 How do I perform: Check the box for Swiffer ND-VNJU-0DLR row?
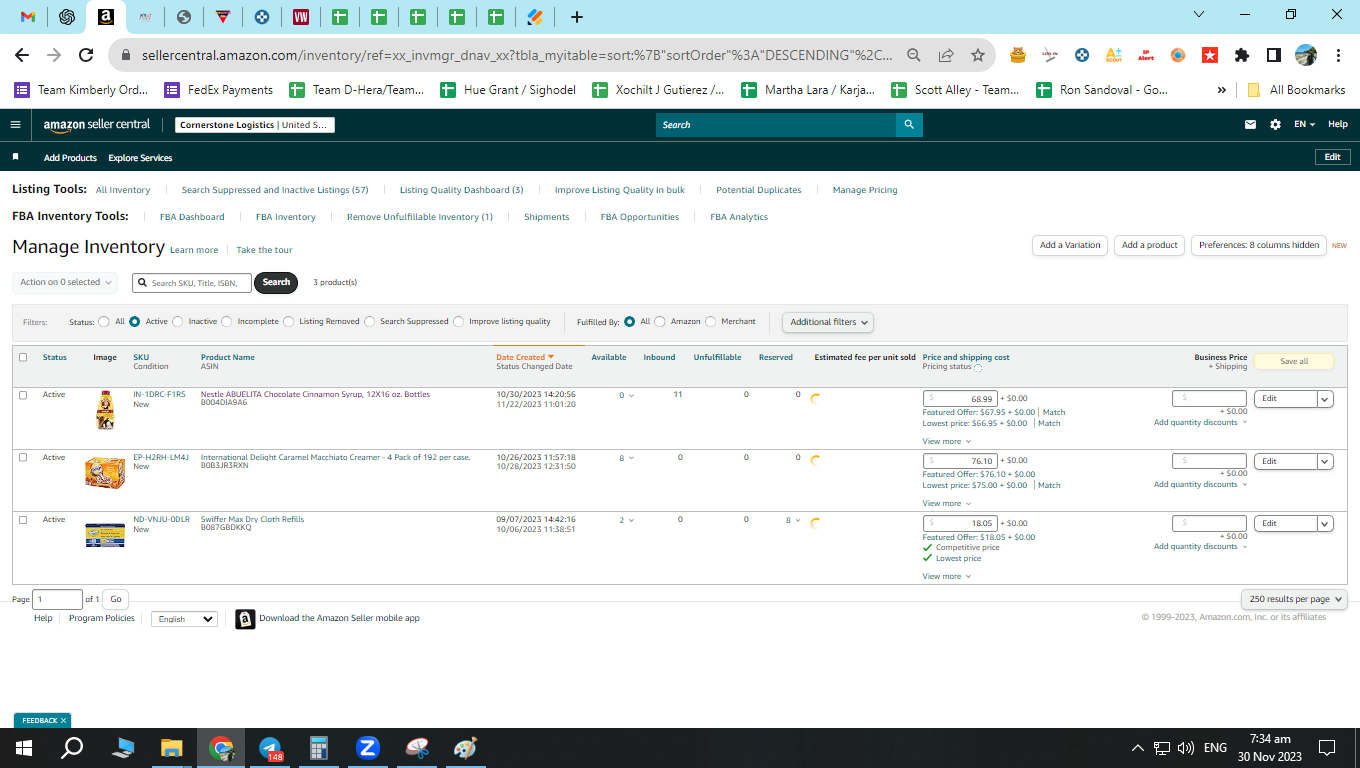tap(23, 520)
